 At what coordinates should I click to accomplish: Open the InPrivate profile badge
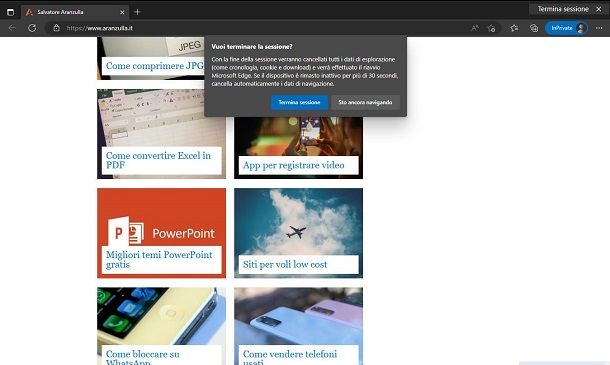(x=566, y=28)
